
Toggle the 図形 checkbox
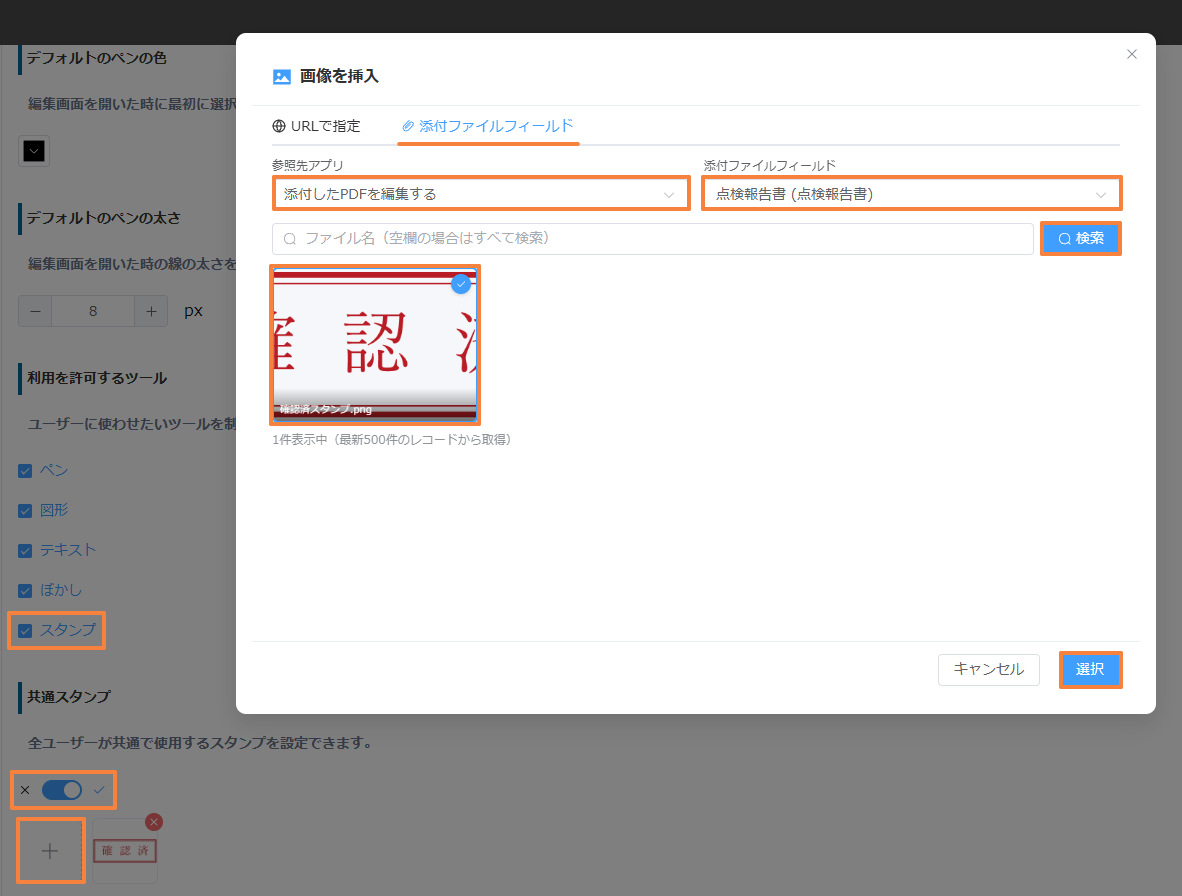click(x=25, y=511)
